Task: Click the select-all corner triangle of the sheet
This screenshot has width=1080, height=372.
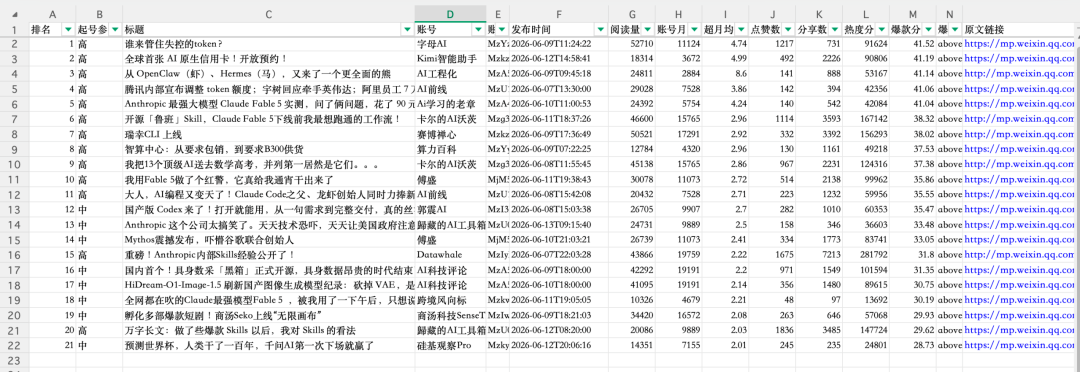Action: tap(14, 14)
